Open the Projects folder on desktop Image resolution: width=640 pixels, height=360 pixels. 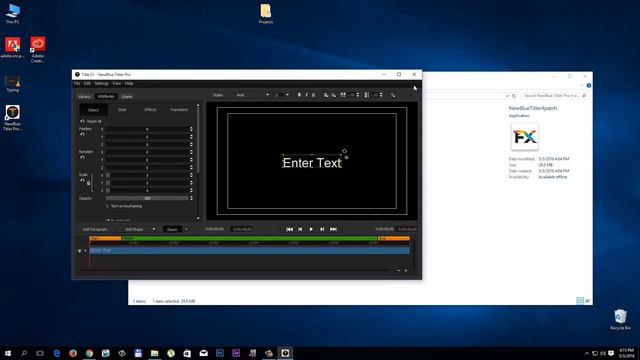[266, 13]
